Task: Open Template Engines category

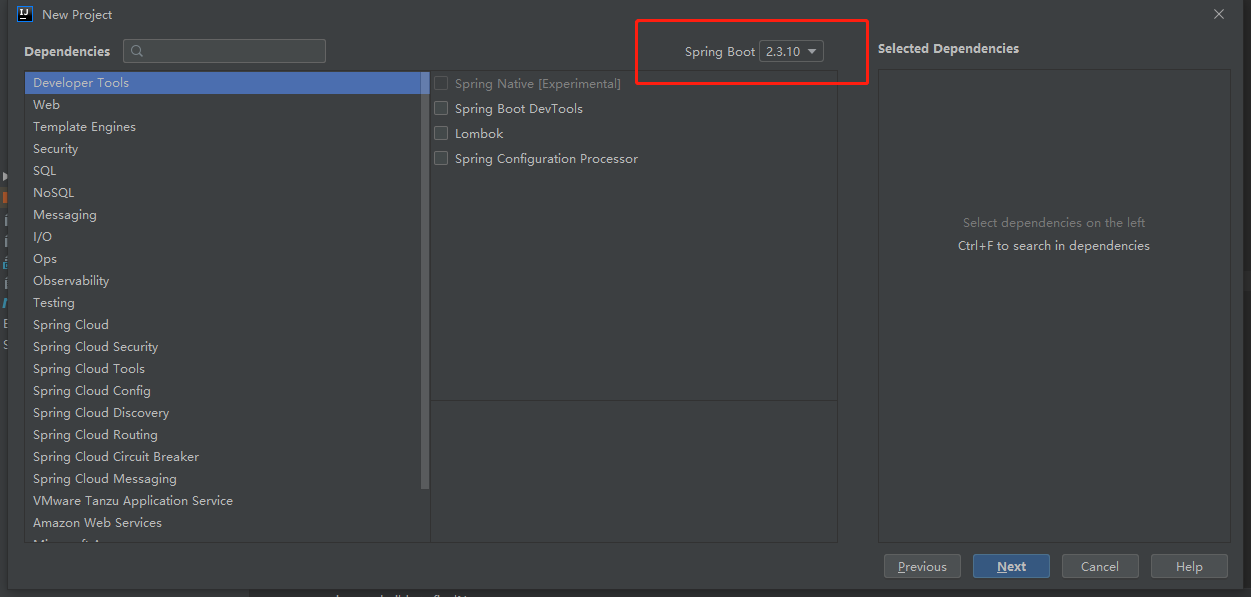Action: tap(223, 127)
